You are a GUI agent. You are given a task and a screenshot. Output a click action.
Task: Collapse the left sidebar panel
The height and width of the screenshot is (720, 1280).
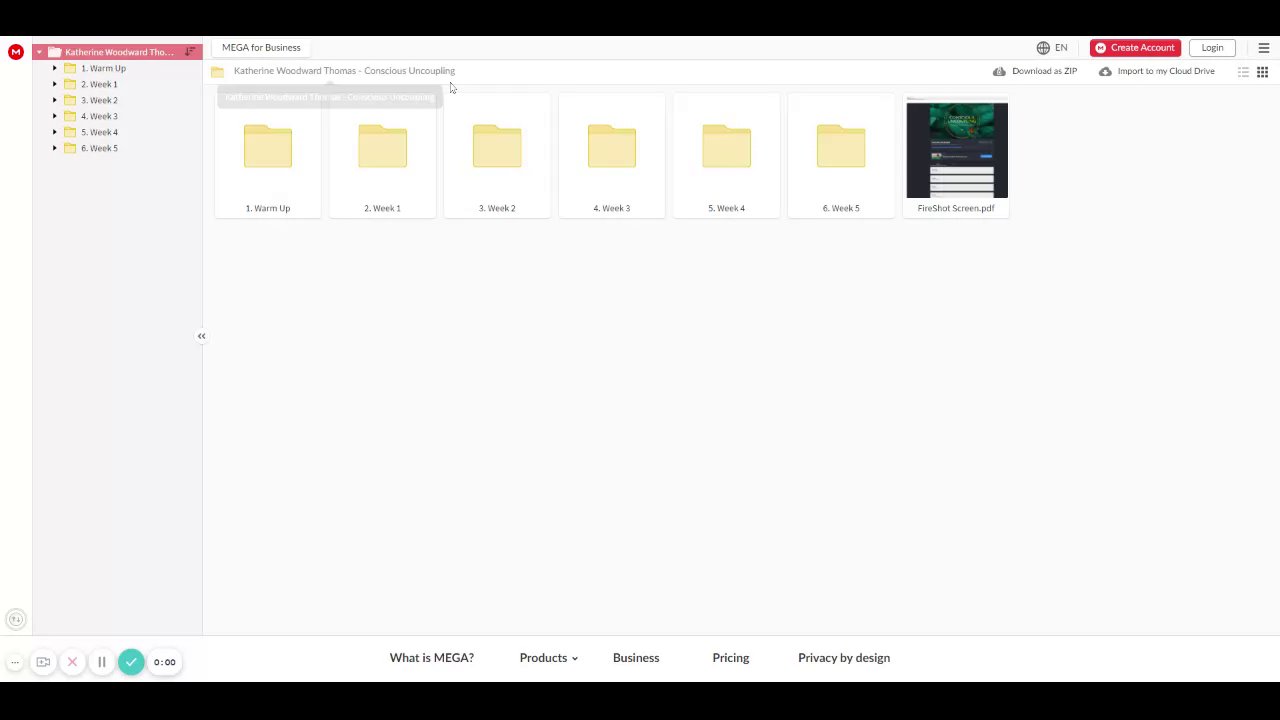tap(201, 336)
